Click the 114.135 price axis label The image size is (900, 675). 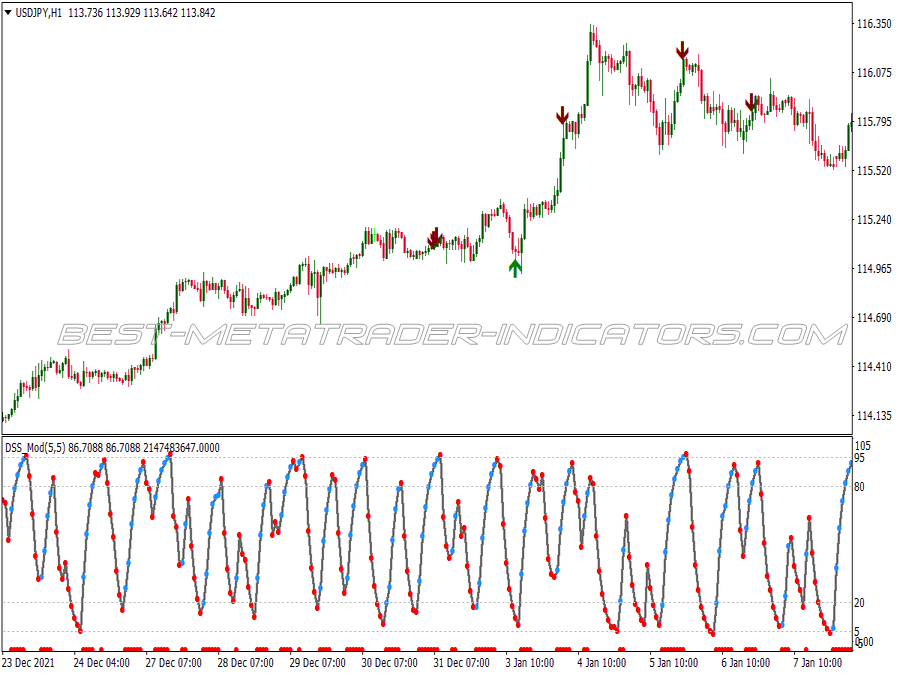(874, 416)
